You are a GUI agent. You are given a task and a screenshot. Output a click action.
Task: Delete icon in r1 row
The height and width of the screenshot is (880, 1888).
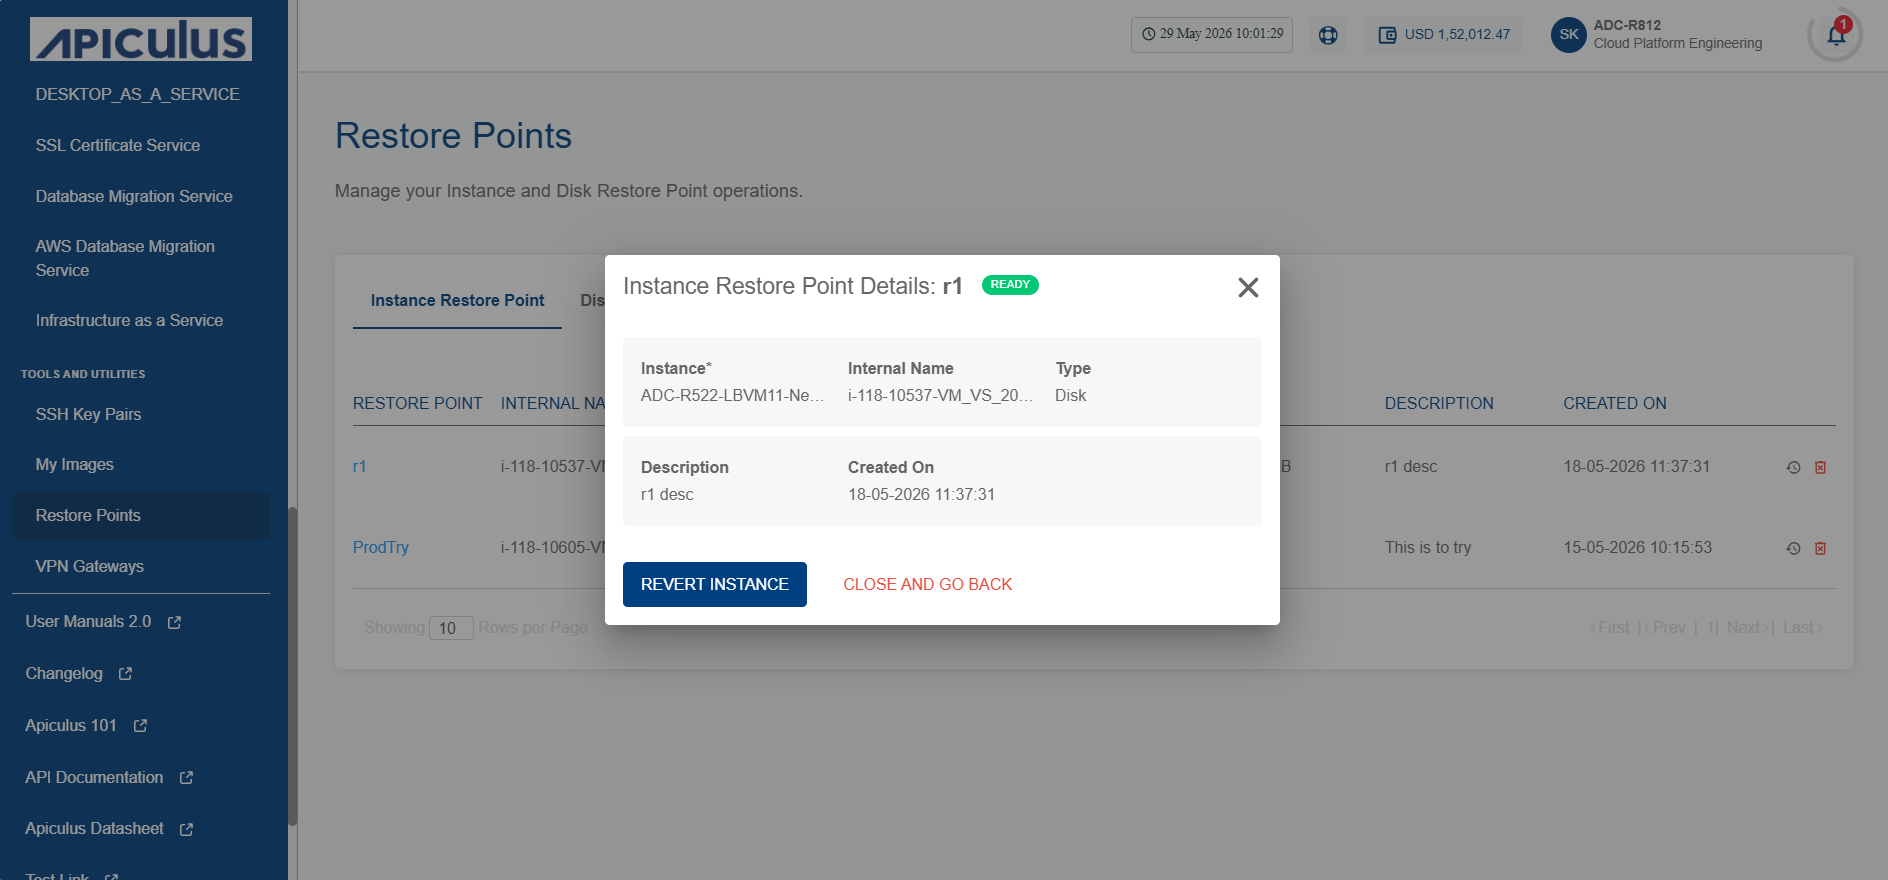coord(1821,467)
